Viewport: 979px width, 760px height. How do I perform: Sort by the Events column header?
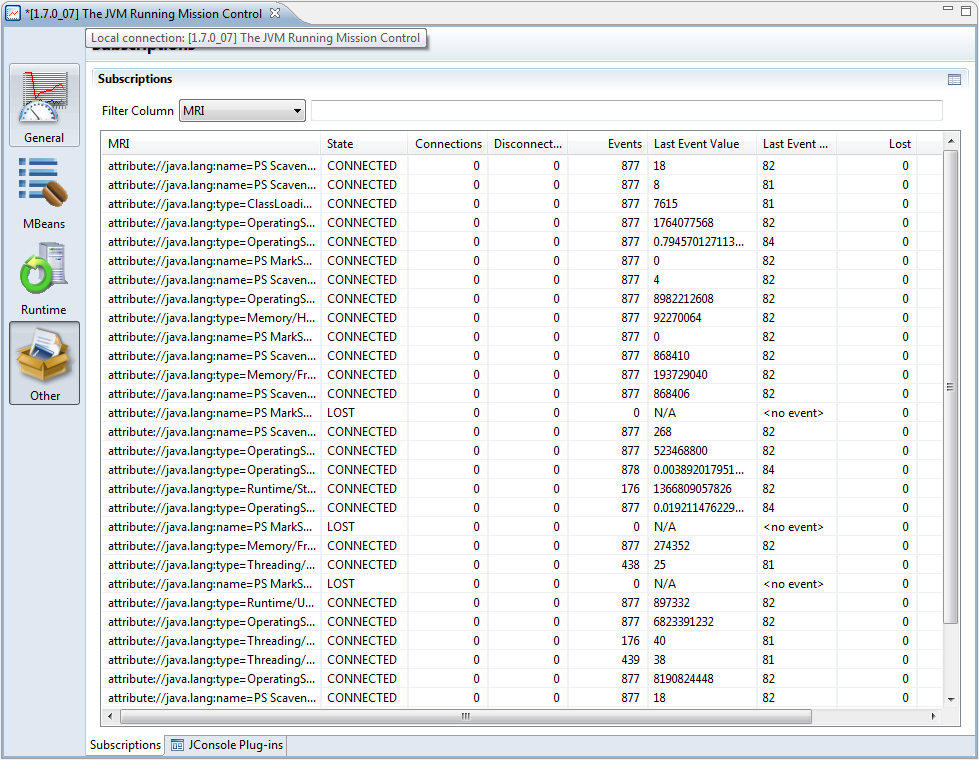pos(608,144)
